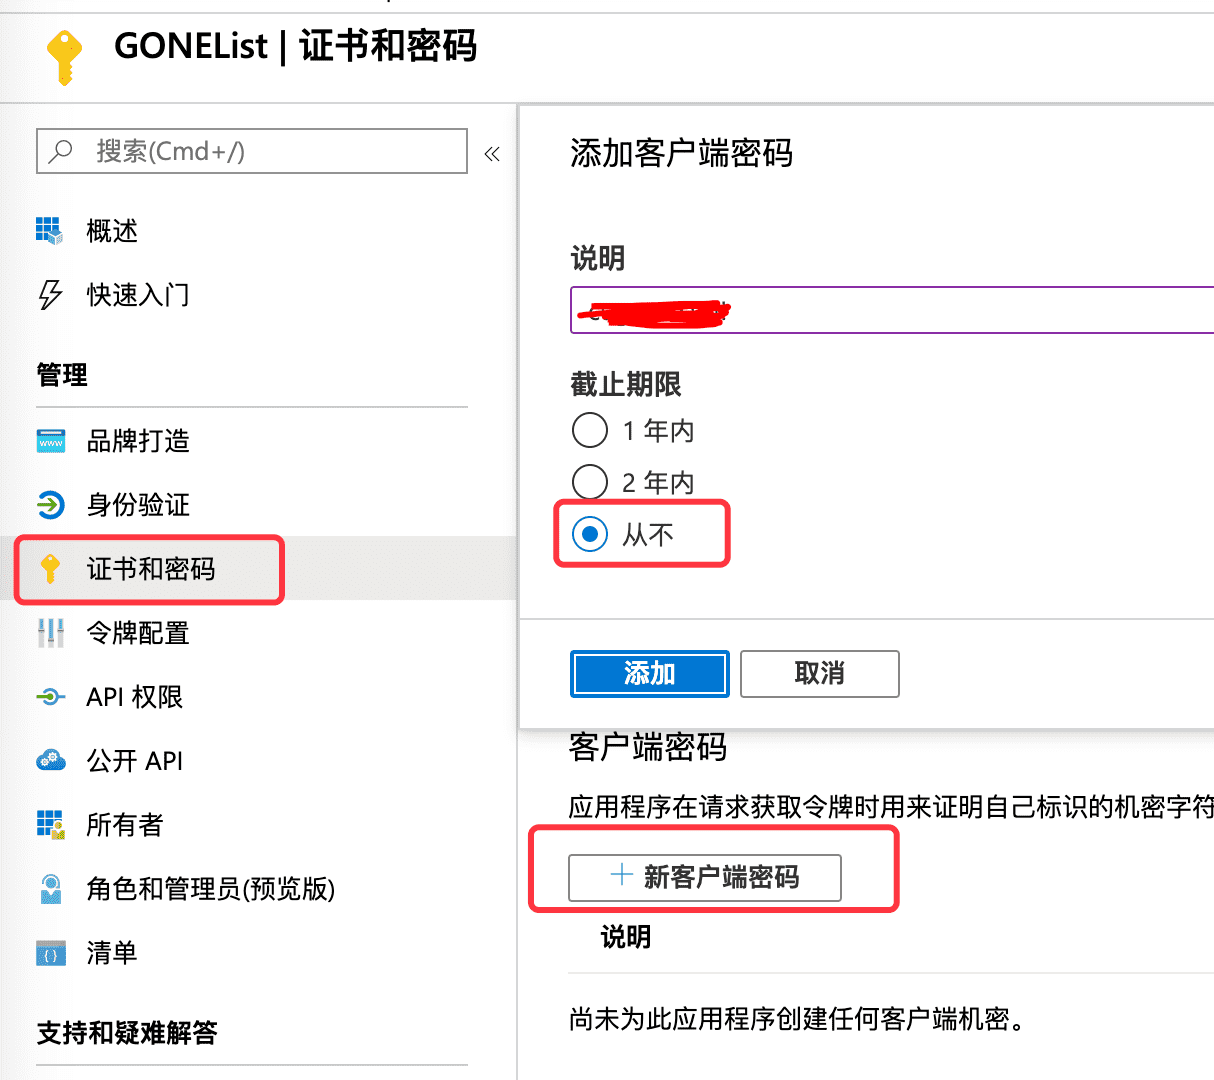
Task: Click the 公开 API cloud icon
Action: click(x=51, y=761)
